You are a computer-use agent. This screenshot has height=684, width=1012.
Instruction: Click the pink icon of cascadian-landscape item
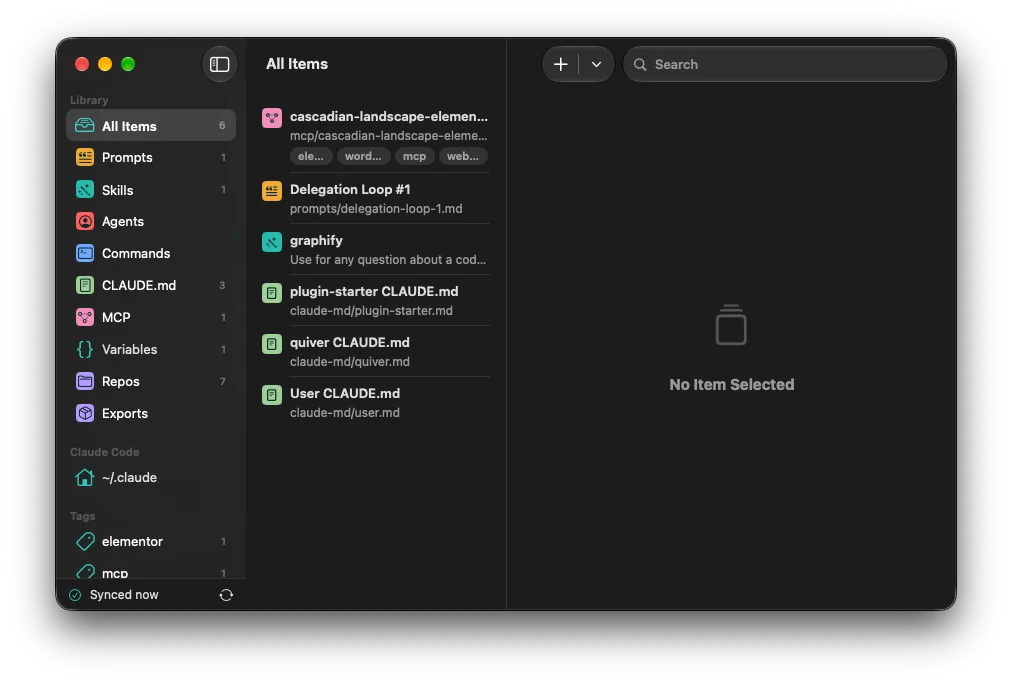pyautogui.click(x=272, y=117)
